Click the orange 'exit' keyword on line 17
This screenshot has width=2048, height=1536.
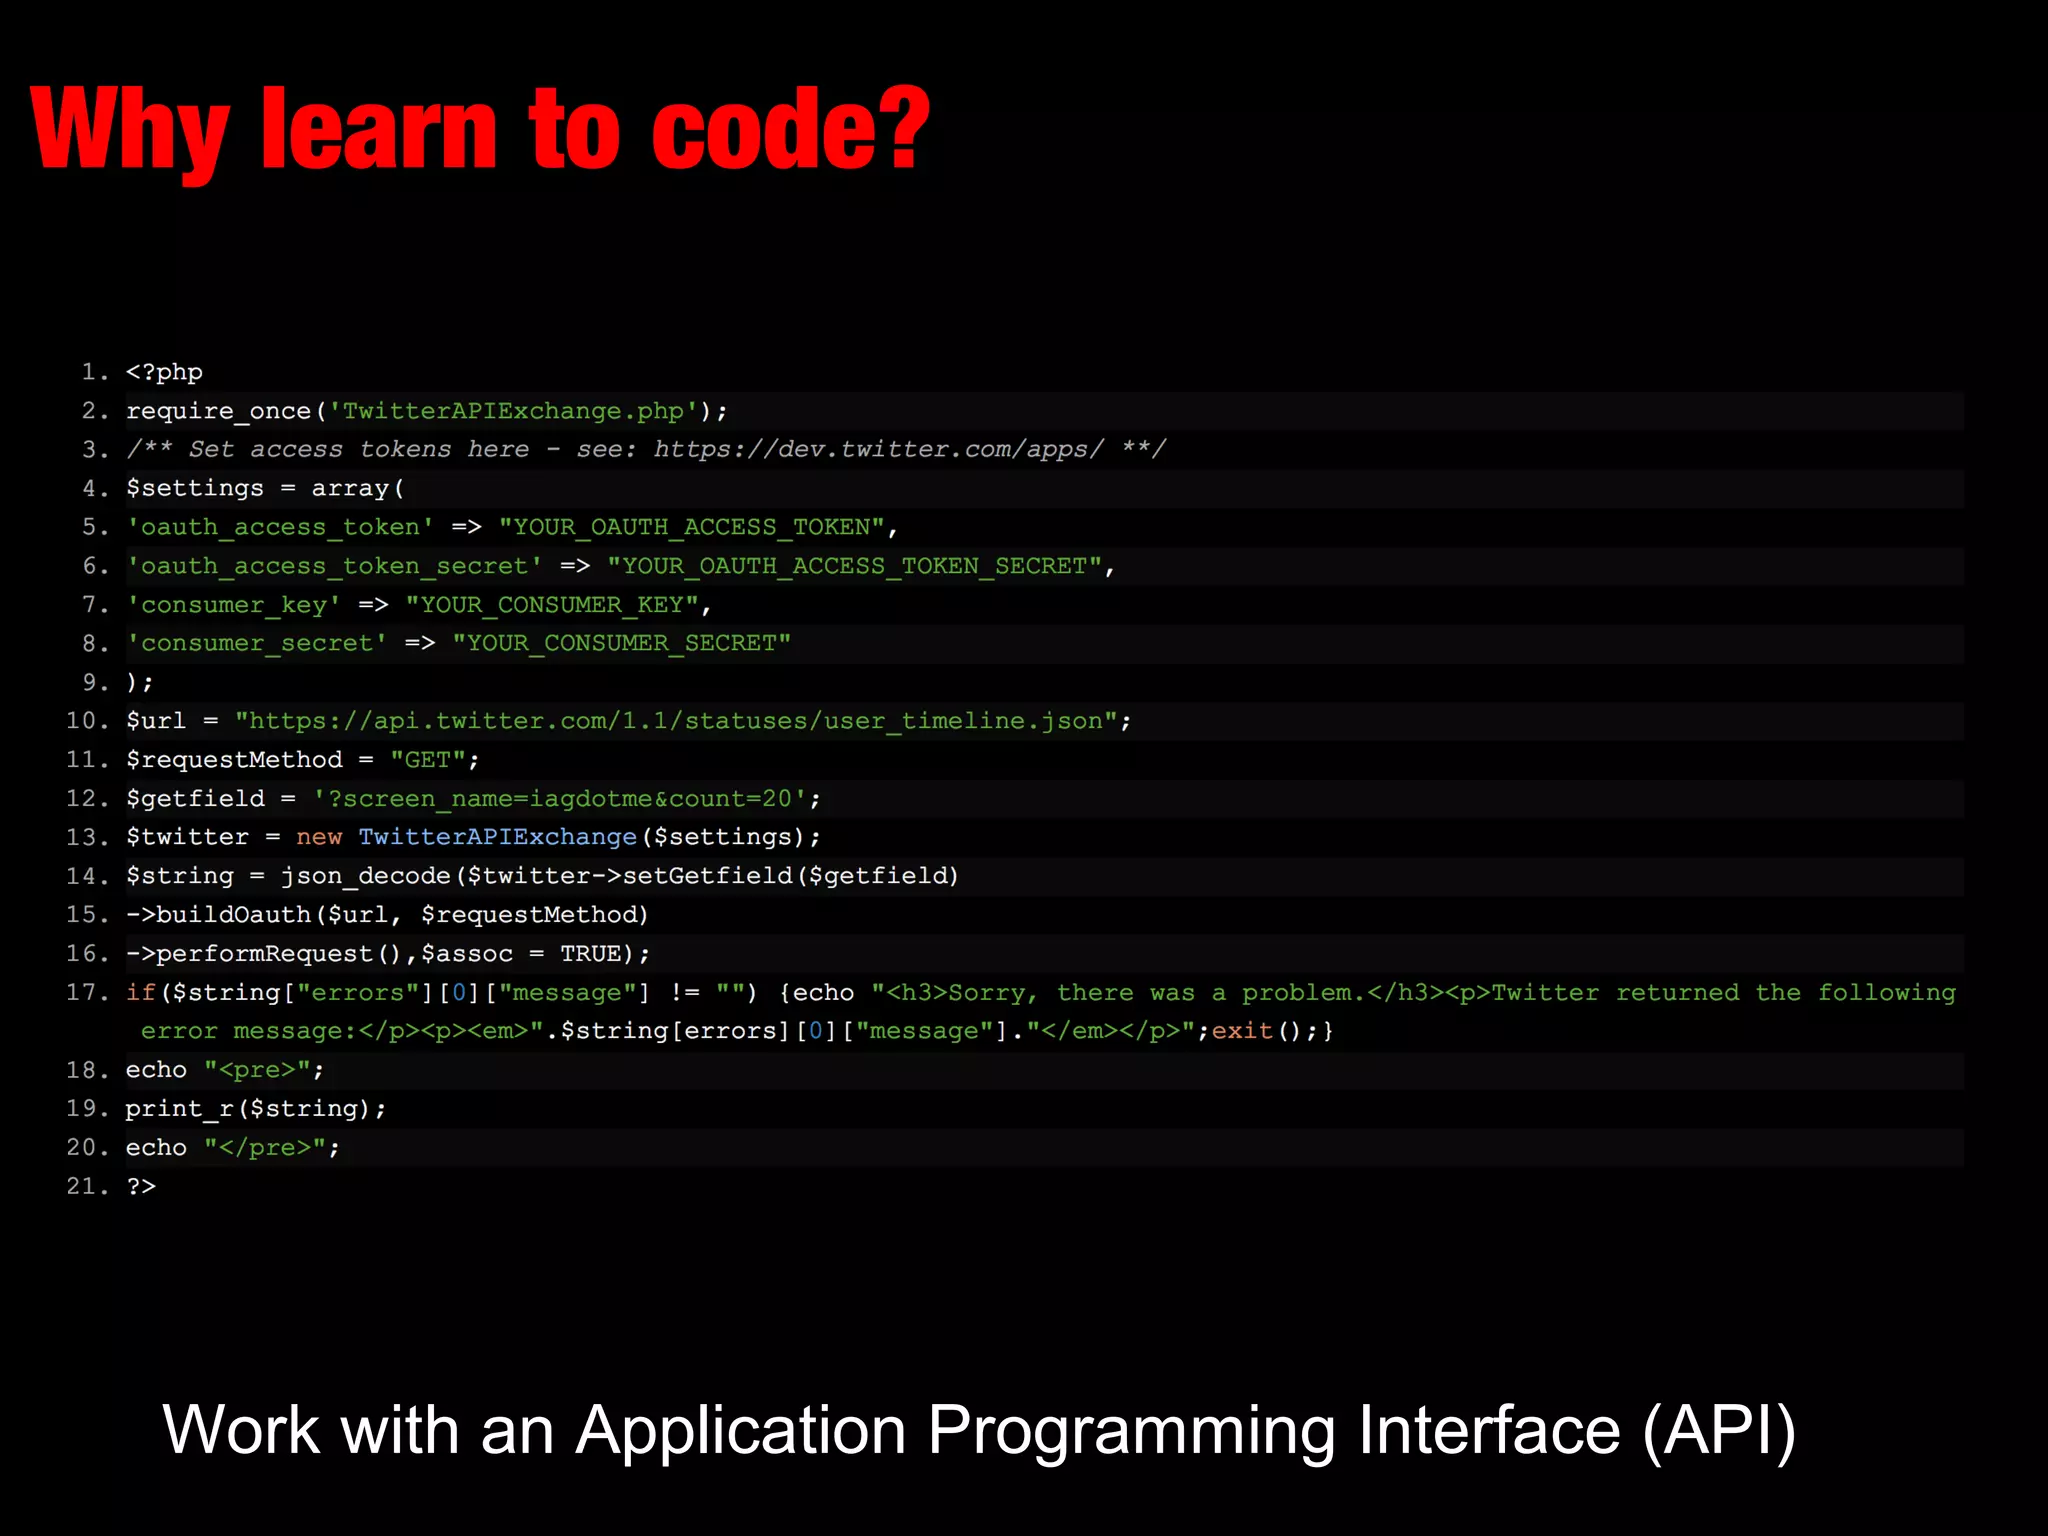pyautogui.click(x=1242, y=1031)
